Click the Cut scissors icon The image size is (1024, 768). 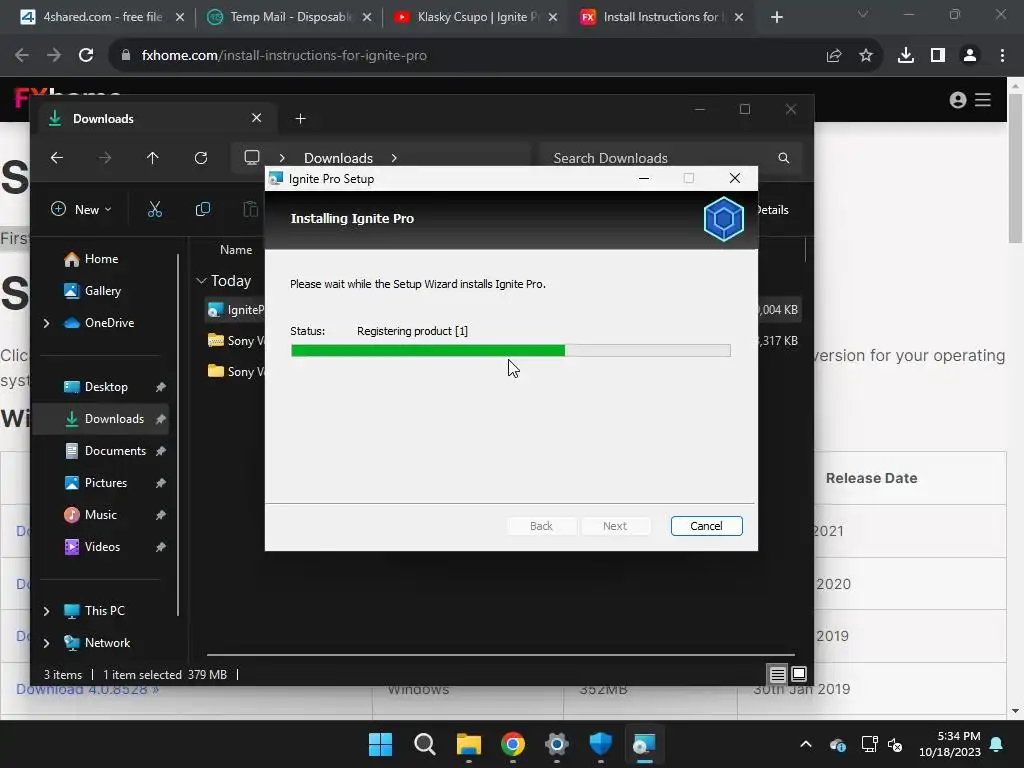[x=154, y=210]
